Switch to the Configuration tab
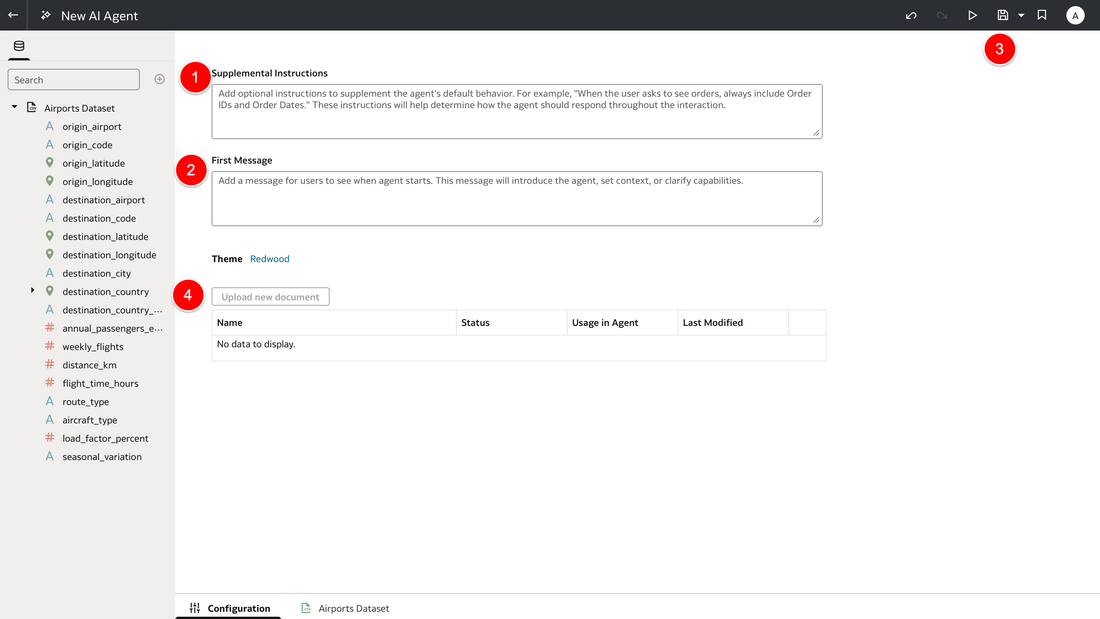 click(x=229, y=608)
